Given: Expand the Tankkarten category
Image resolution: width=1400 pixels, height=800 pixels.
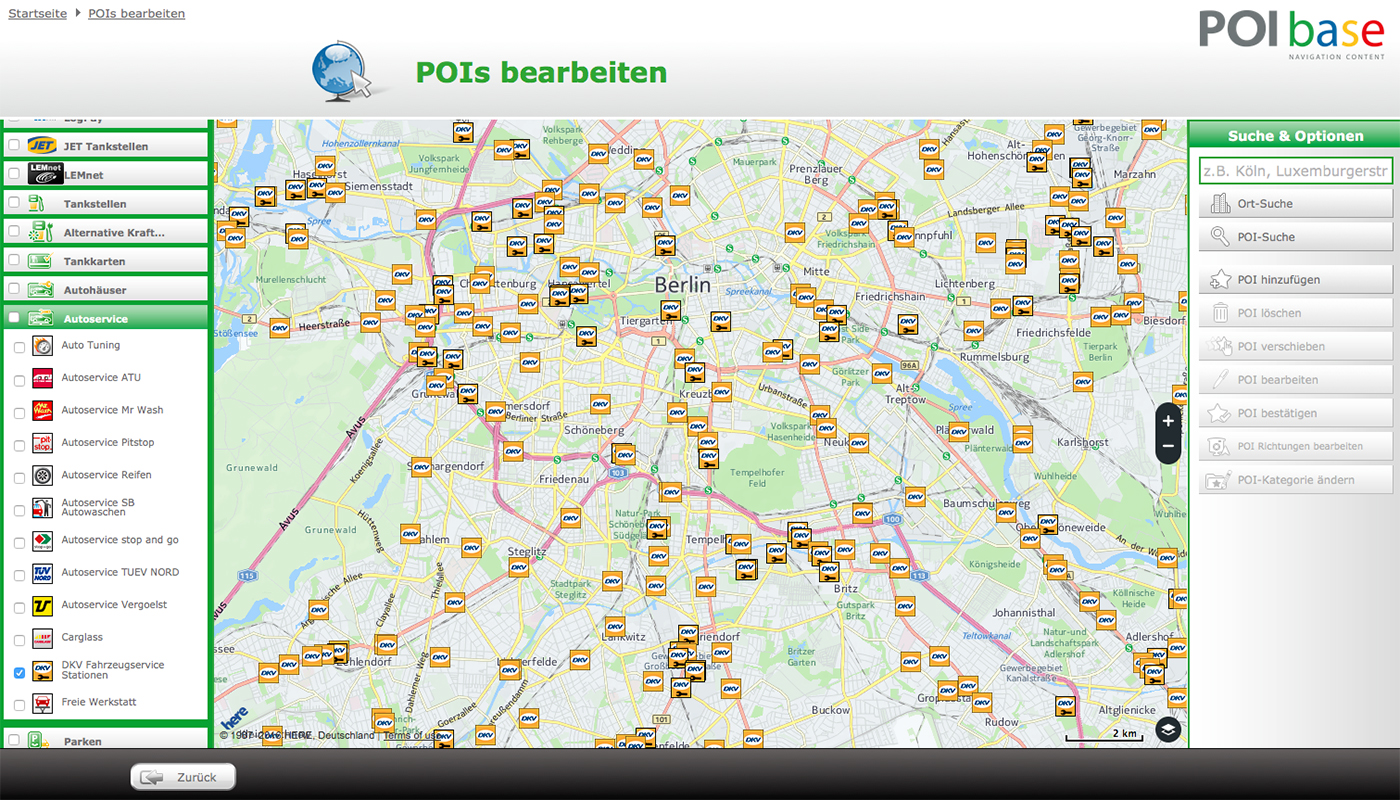Looking at the screenshot, I should (95, 261).
